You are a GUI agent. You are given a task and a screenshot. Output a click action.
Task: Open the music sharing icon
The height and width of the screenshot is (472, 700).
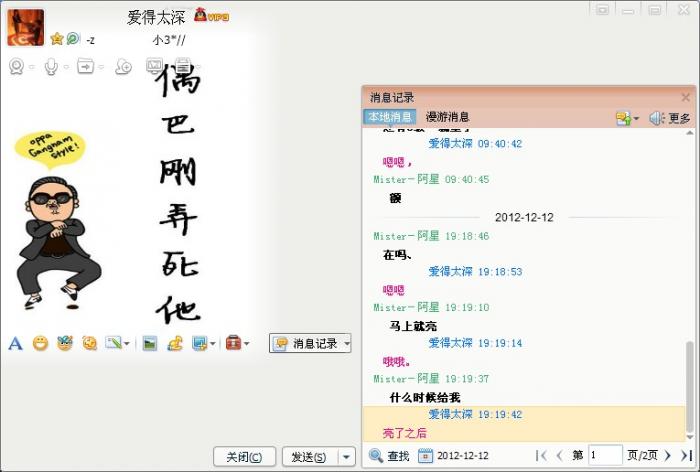tap(175, 343)
